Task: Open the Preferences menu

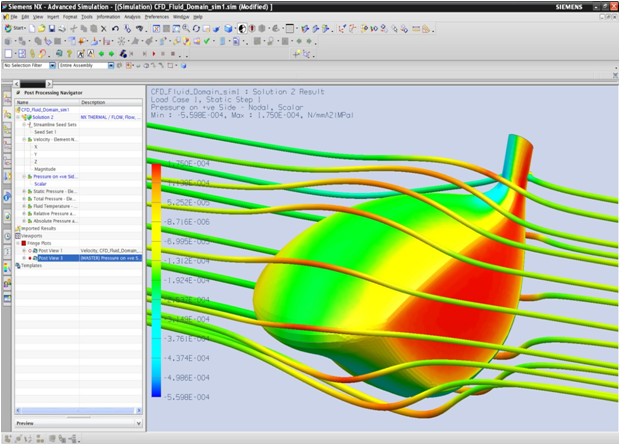Action: tap(156, 17)
